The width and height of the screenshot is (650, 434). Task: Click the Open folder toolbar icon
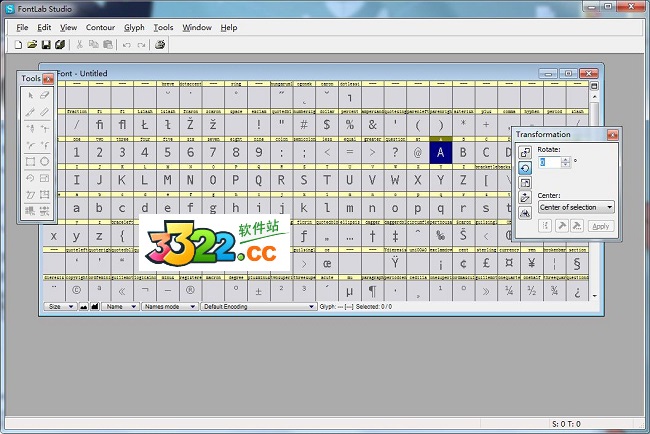[x=33, y=45]
